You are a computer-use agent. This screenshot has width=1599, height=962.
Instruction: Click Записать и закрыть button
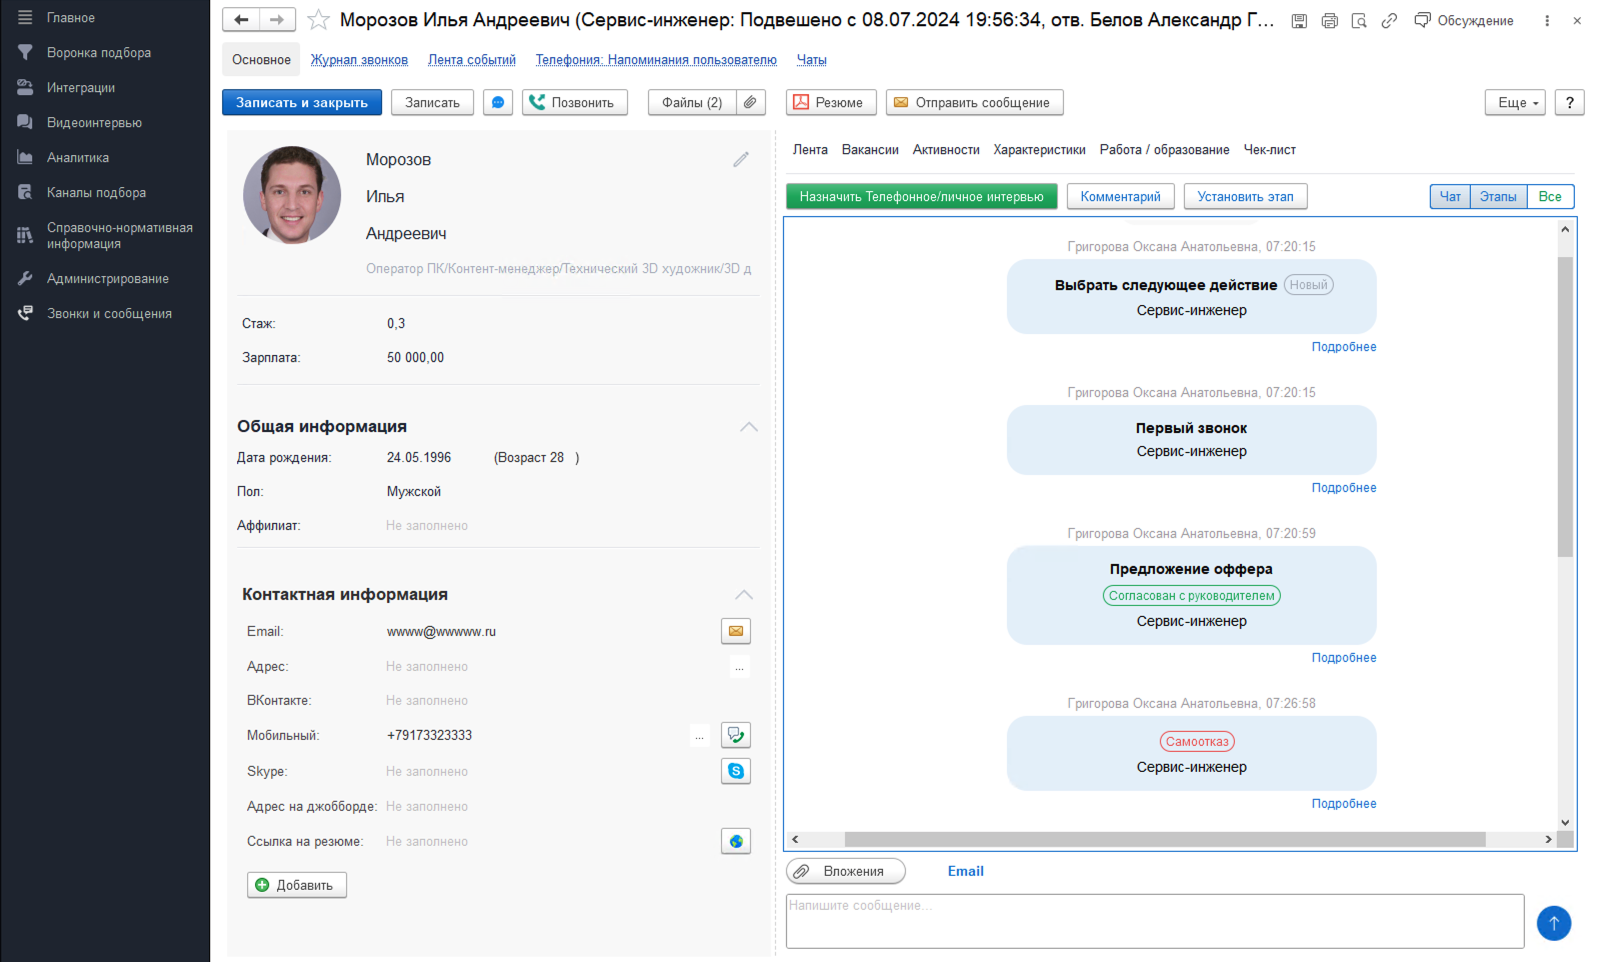[302, 102]
